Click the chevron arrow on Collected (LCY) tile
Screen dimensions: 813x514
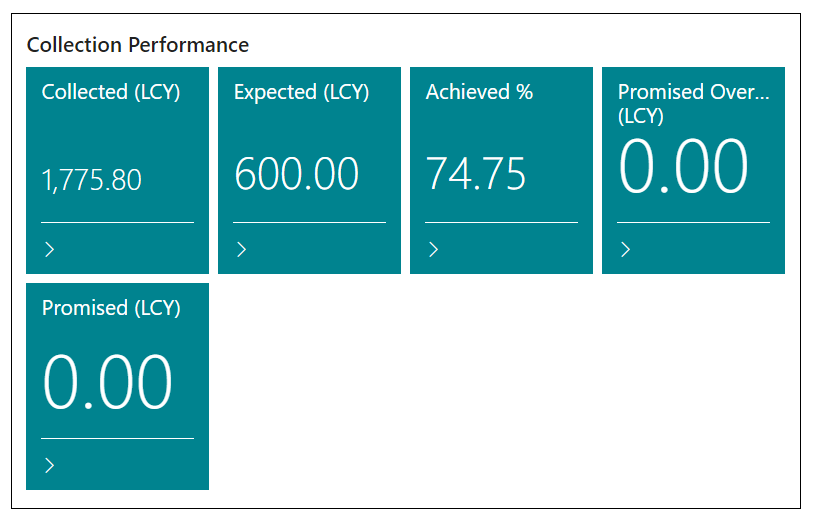click(x=50, y=250)
